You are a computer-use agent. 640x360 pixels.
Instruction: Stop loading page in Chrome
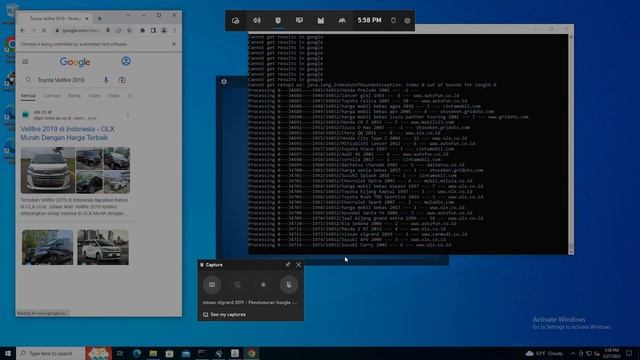(44, 30)
